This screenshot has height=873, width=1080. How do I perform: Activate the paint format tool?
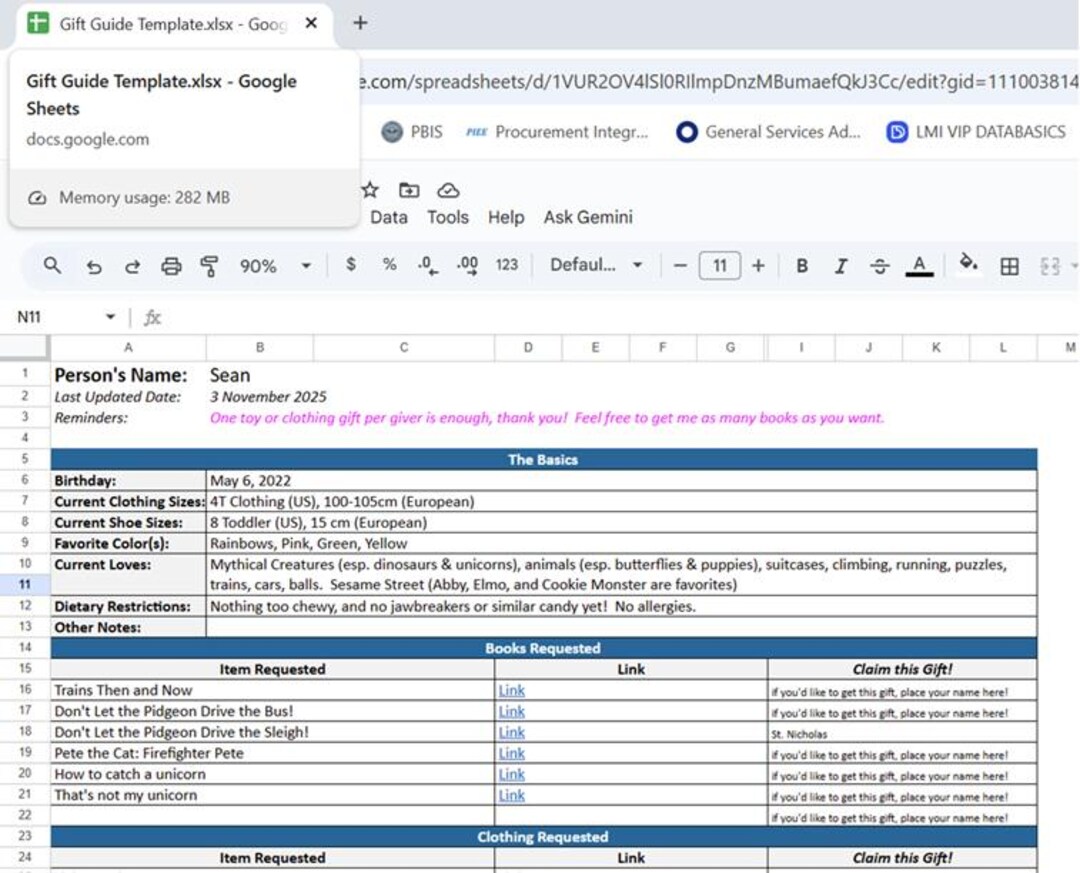click(x=209, y=266)
